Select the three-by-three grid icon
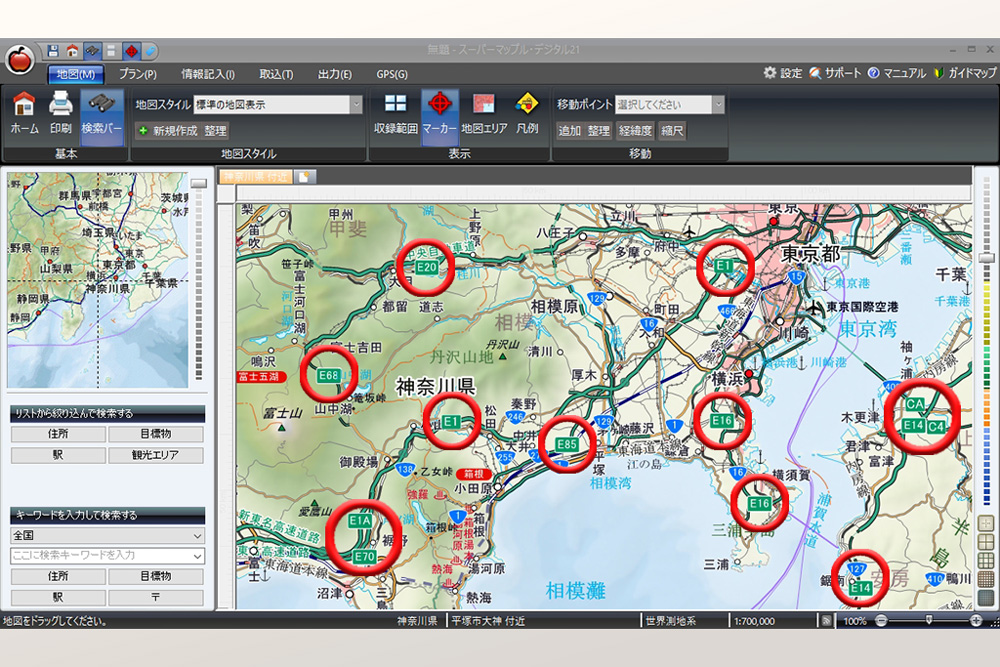The height and width of the screenshot is (667, 1000). 986,561
